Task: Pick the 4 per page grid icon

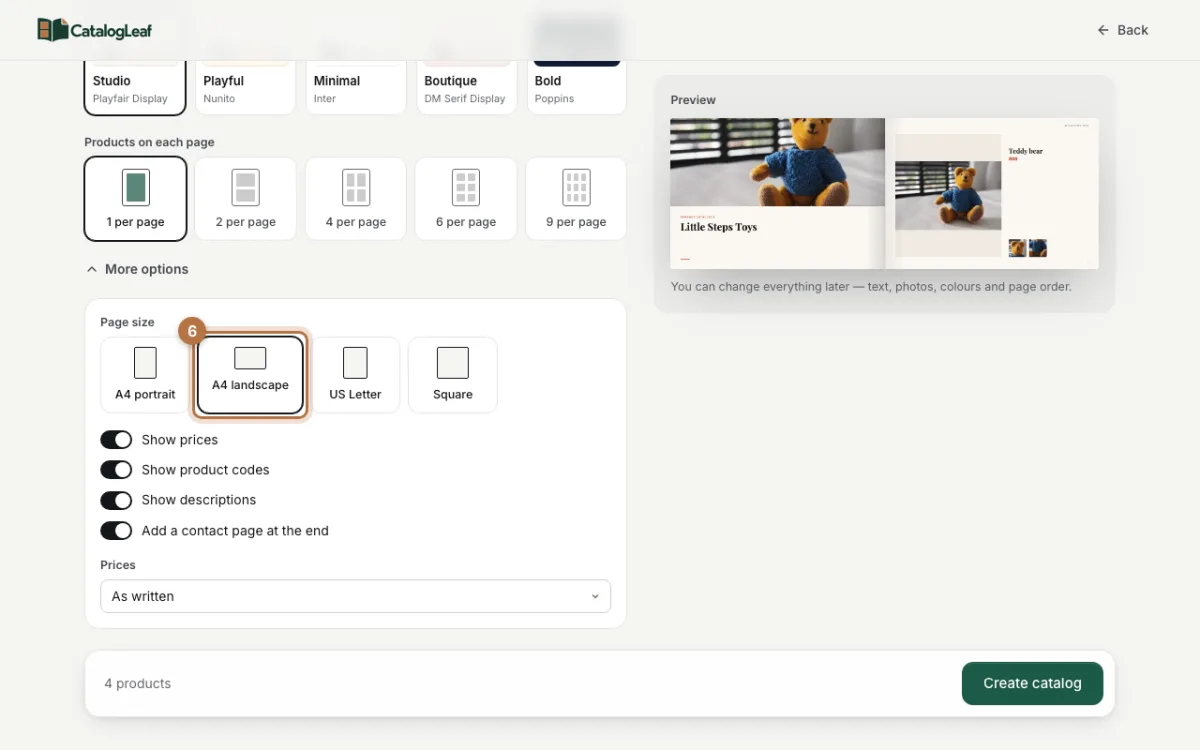Action: 356,187
